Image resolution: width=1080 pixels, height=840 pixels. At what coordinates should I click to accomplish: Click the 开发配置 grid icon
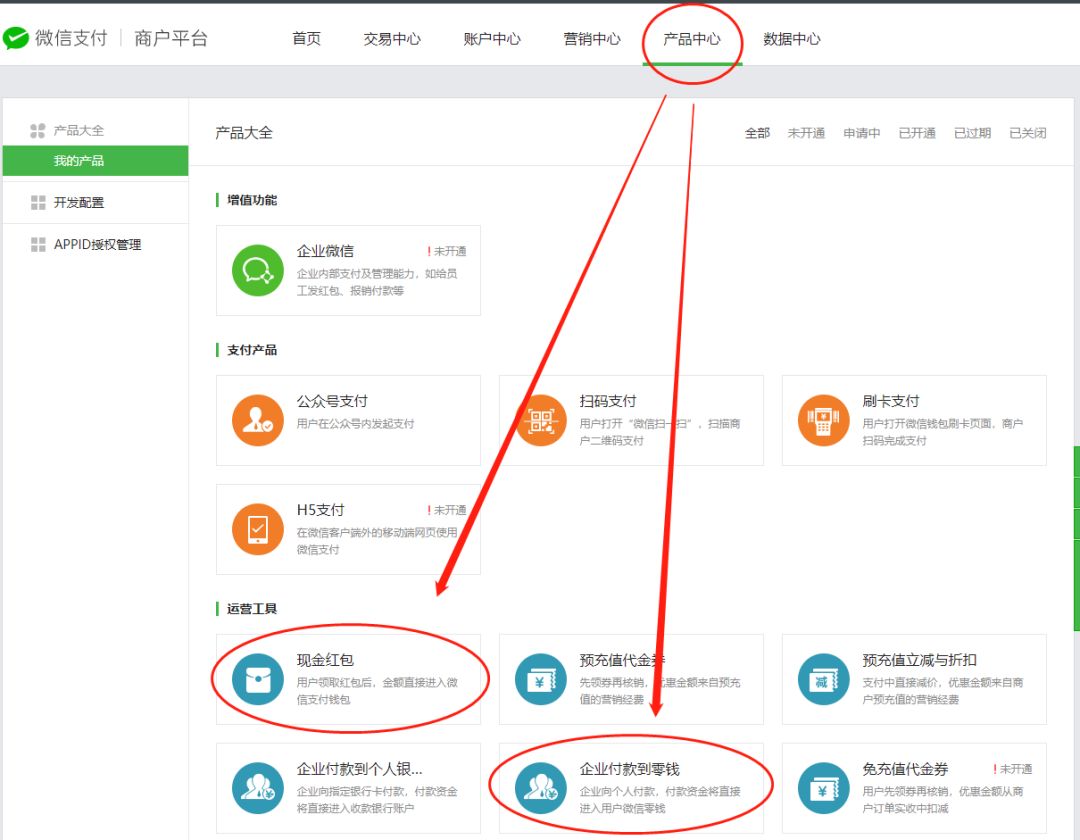pos(38,202)
